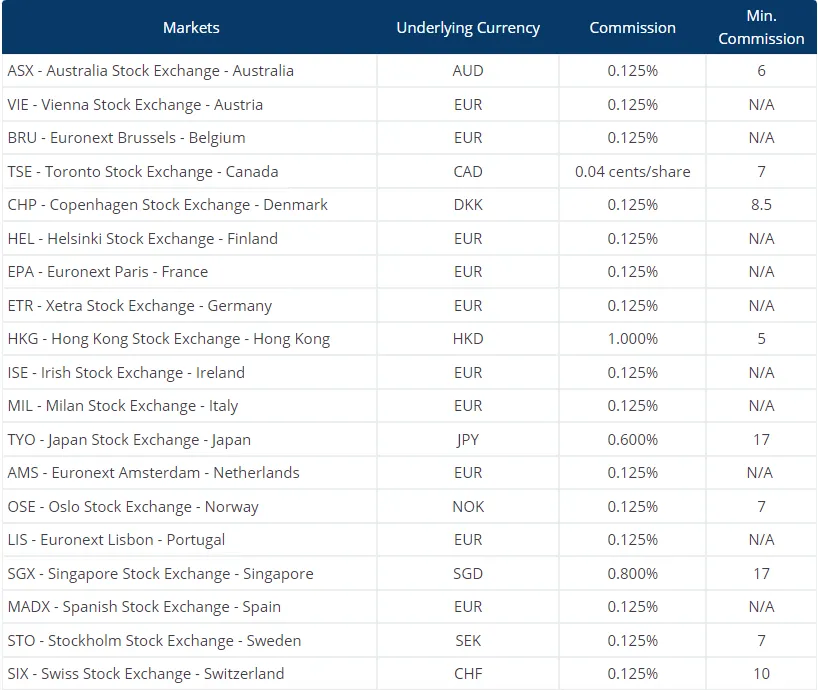Screen dimensions: 818x690
Task: Click the 8.5 minimum commission value
Action: (761, 205)
